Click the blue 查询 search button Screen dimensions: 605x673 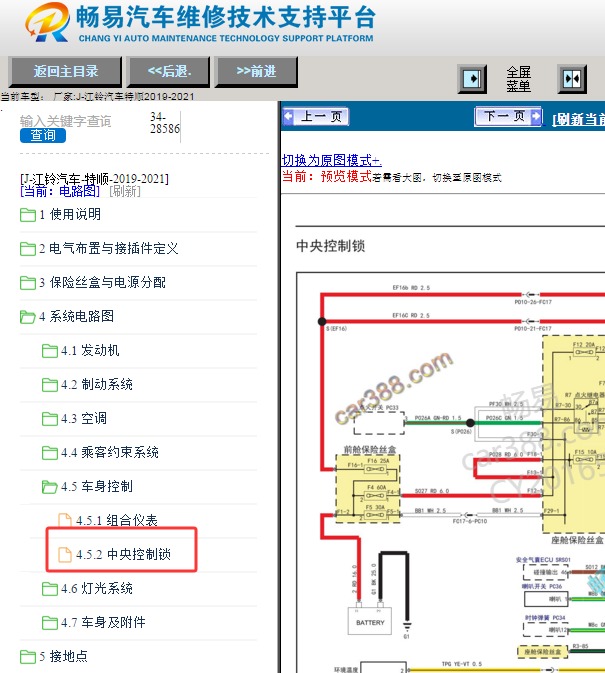(43, 135)
